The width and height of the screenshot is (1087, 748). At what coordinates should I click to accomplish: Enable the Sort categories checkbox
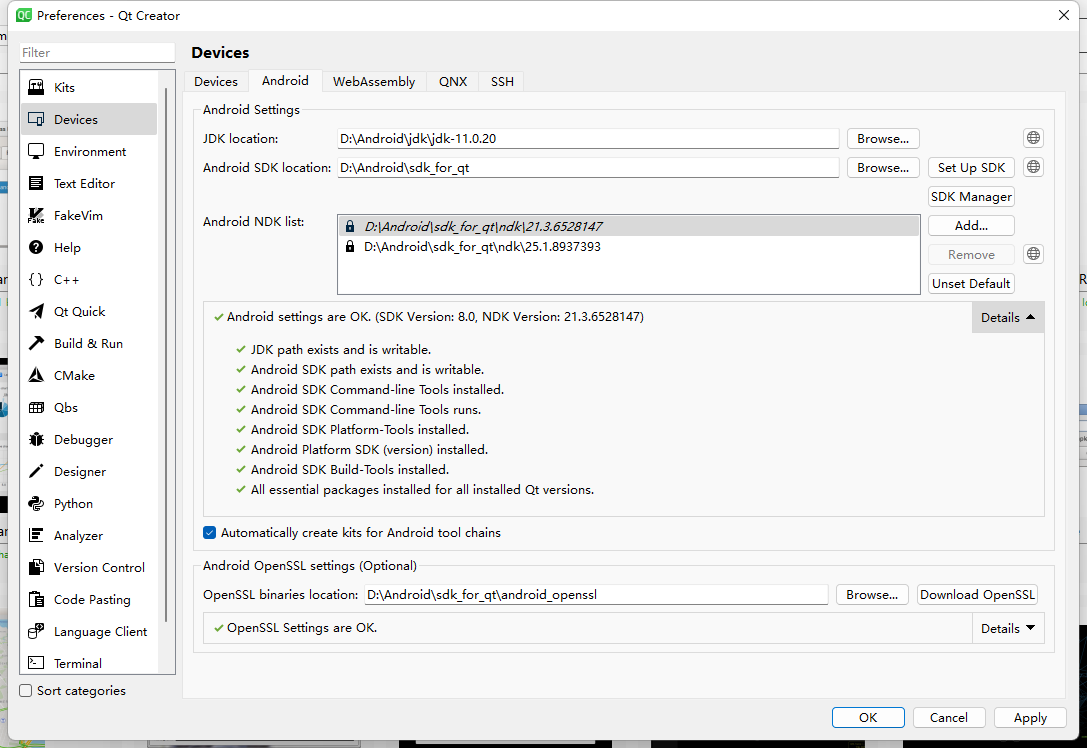pos(26,690)
